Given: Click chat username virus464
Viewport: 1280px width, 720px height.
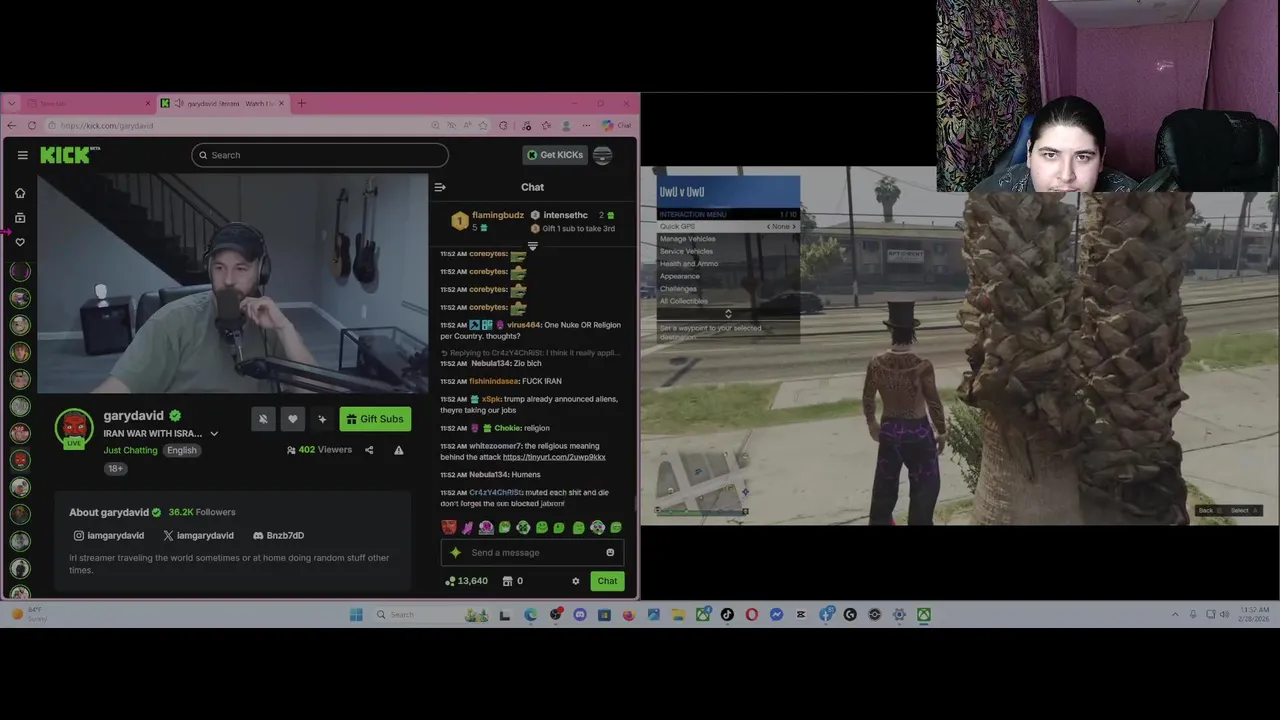Looking at the screenshot, I should coord(523,325).
